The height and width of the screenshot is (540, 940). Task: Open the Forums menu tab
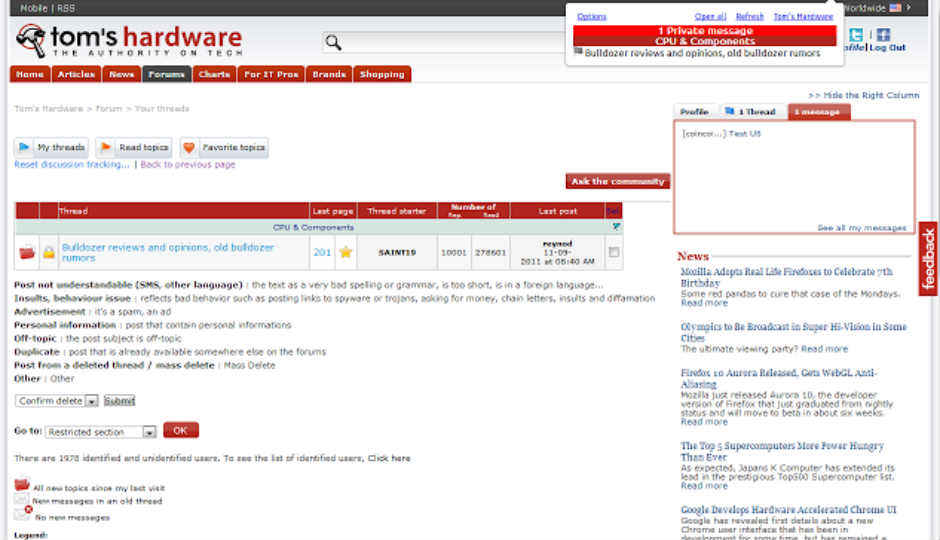[x=167, y=74]
